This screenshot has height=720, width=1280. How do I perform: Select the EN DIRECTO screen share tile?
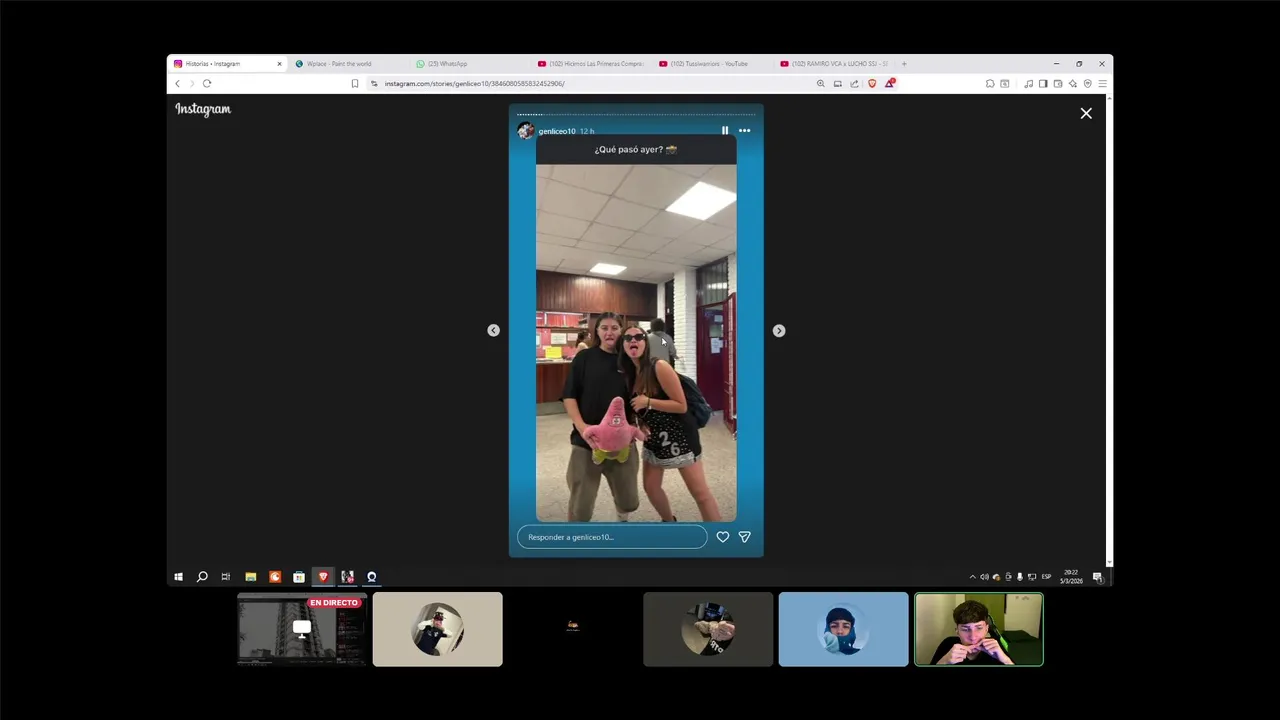[x=302, y=629]
